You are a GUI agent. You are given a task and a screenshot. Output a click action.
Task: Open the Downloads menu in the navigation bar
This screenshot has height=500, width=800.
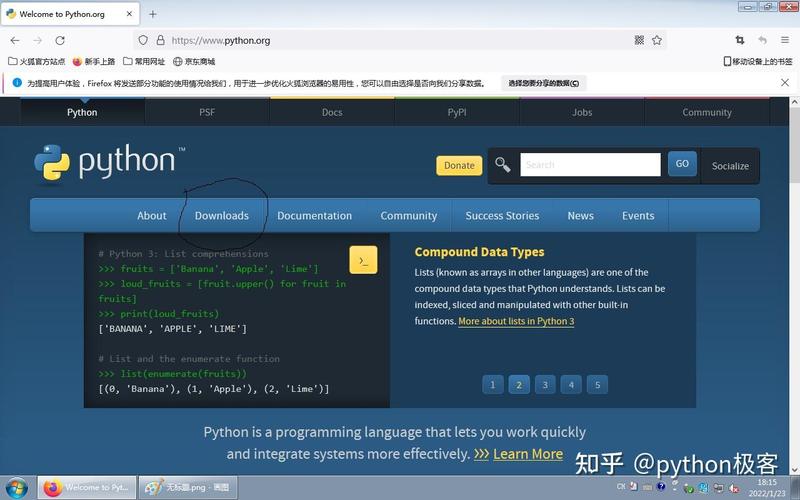(221, 215)
